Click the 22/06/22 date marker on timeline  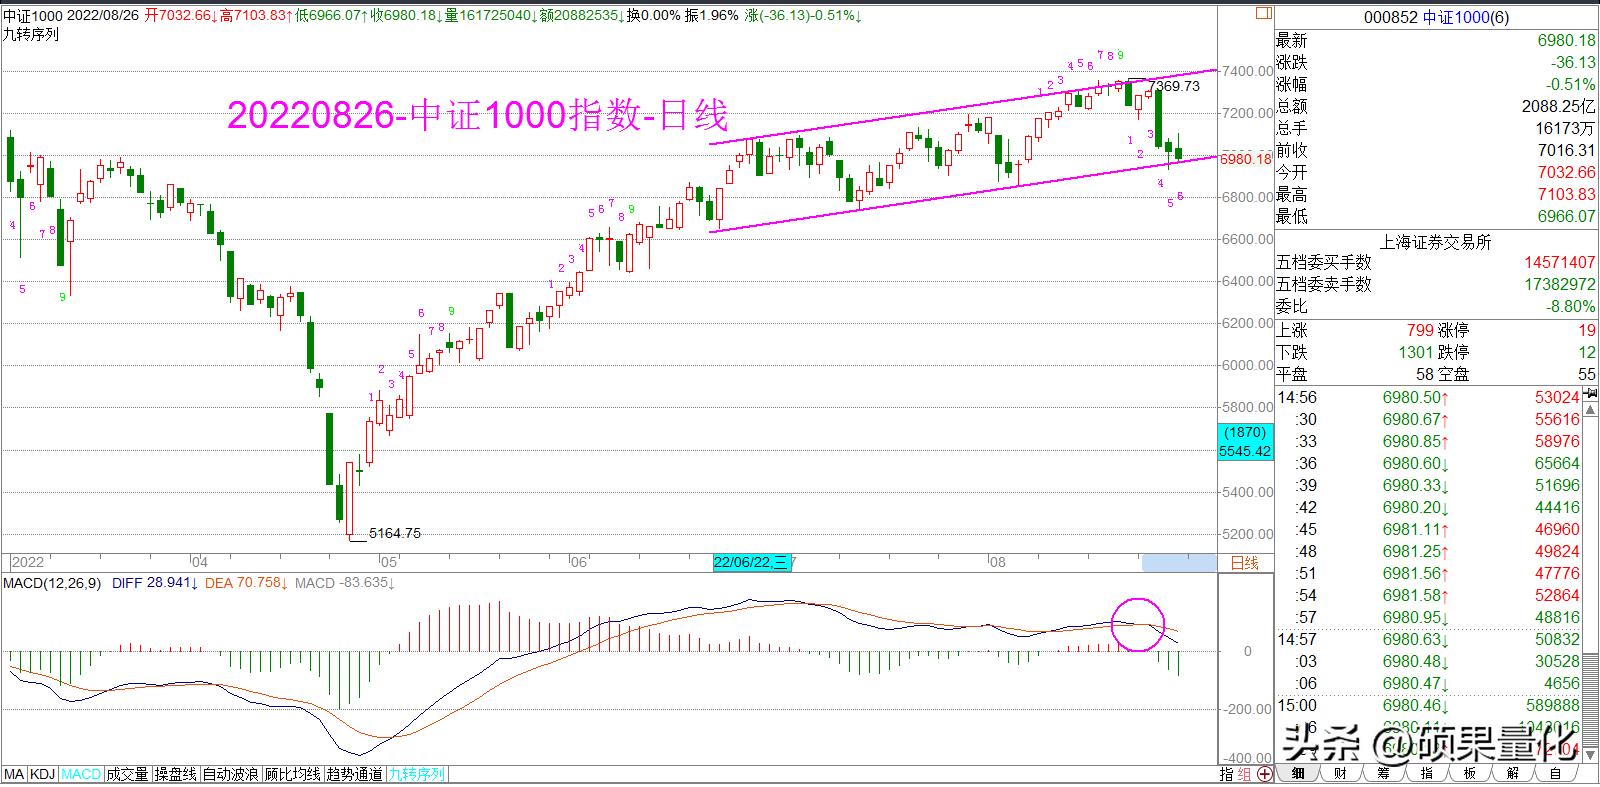[751, 562]
